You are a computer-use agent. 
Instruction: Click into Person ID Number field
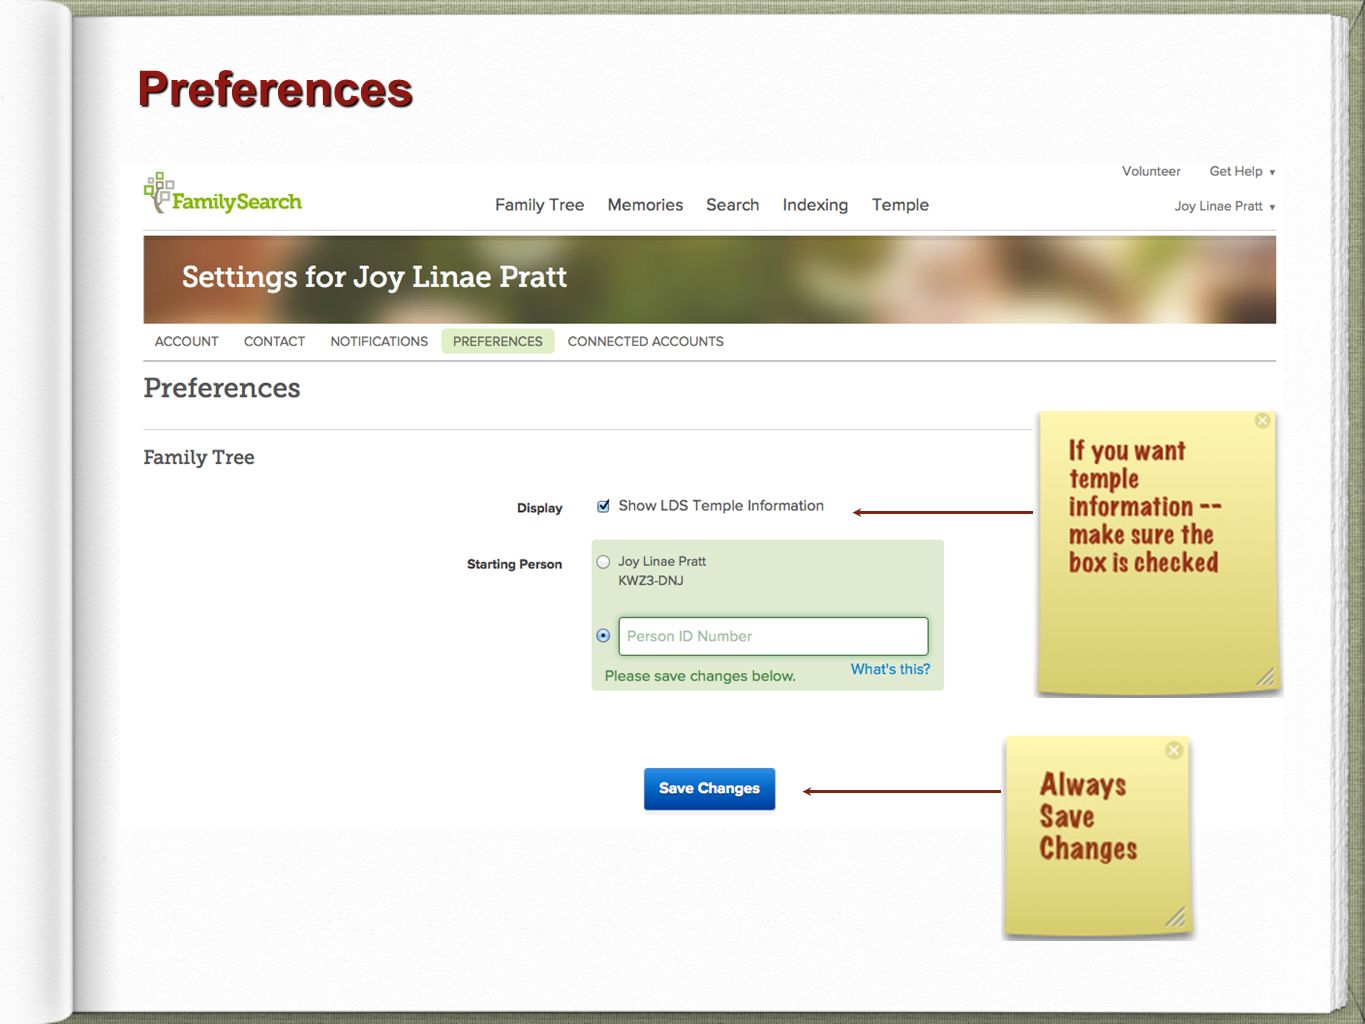pyautogui.click(x=773, y=636)
